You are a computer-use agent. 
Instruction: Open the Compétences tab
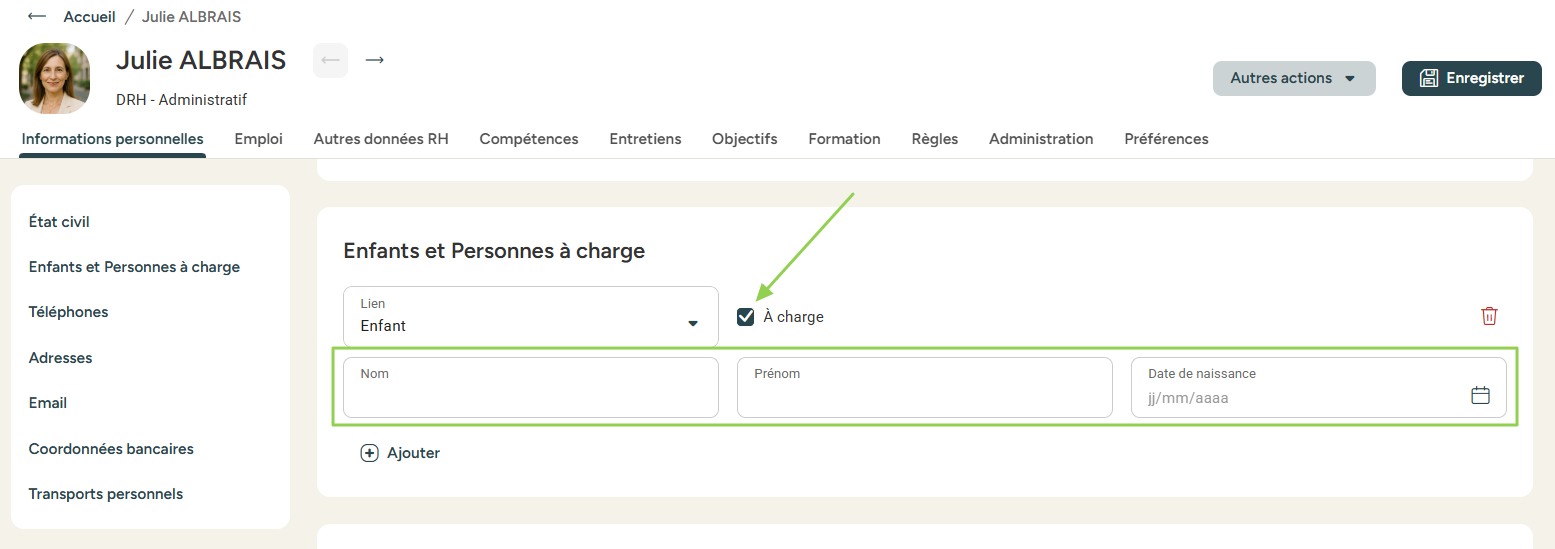coord(528,139)
